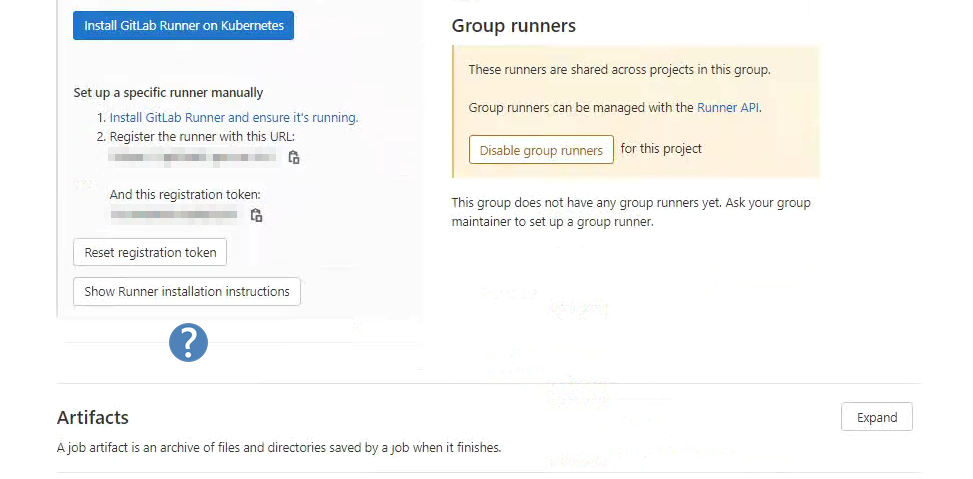Copy the registration token
Screen dimensions: 973x479
pos(256,215)
